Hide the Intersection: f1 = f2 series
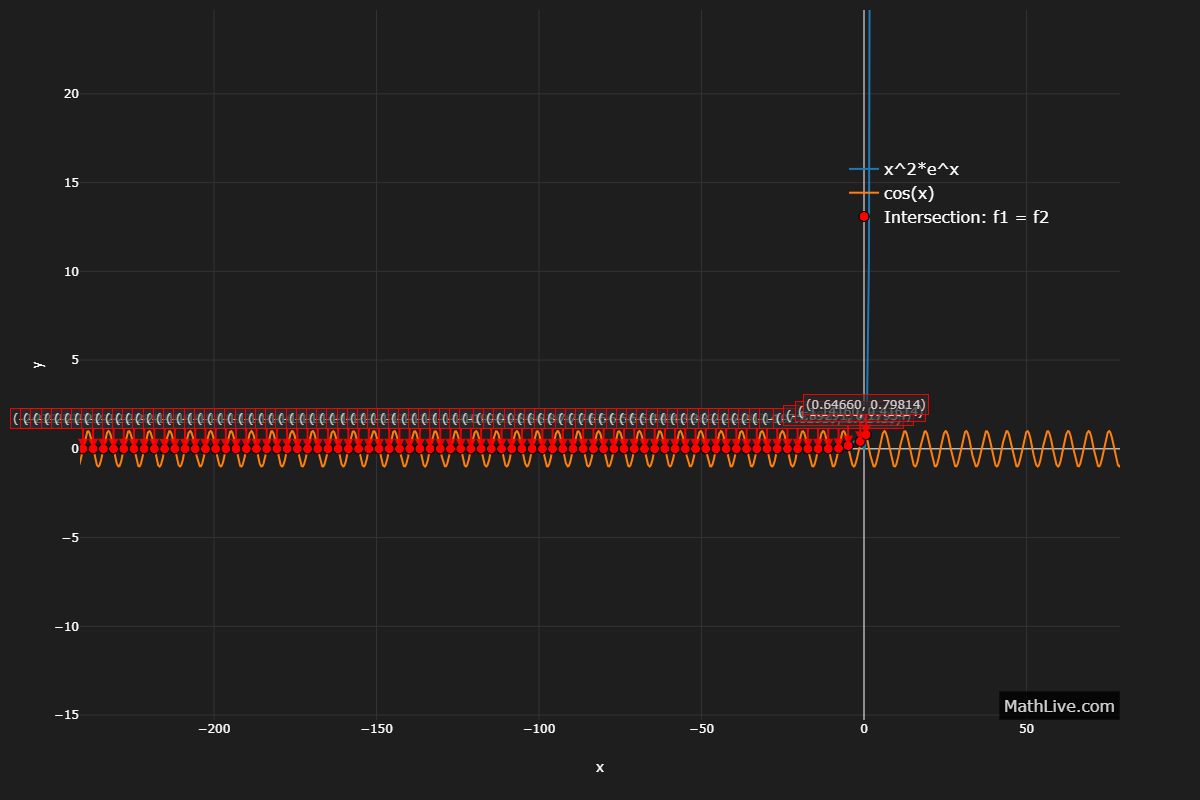The width and height of the screenshot is (1200, 800). pyautogui.click(x=965, y=217)
